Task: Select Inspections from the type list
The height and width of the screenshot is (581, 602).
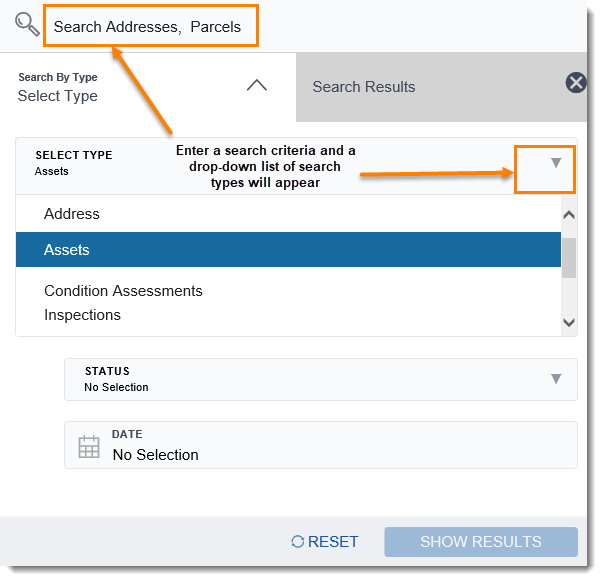Action: pos(82,315)
